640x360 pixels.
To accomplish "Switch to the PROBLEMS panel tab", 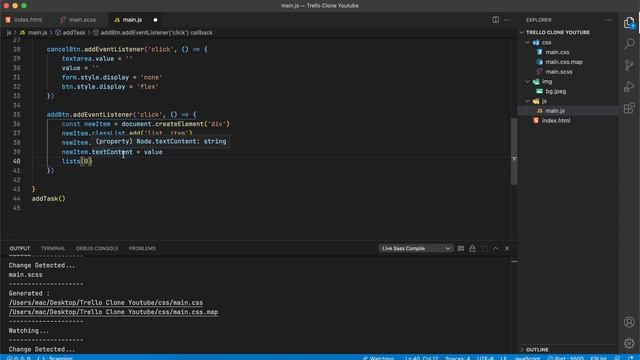I will point(142,248).
